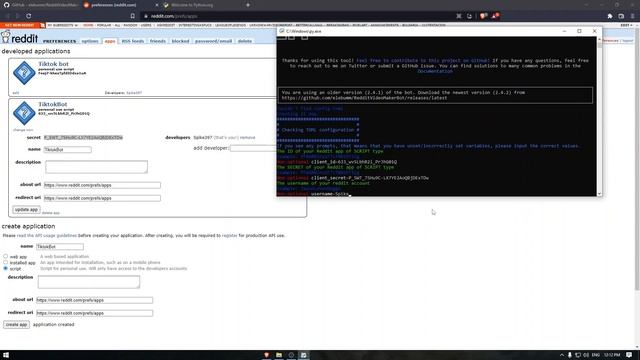The image size is (640, 360).
Task: Open a new browser tab with plus icon
Action: coord(248,5)
